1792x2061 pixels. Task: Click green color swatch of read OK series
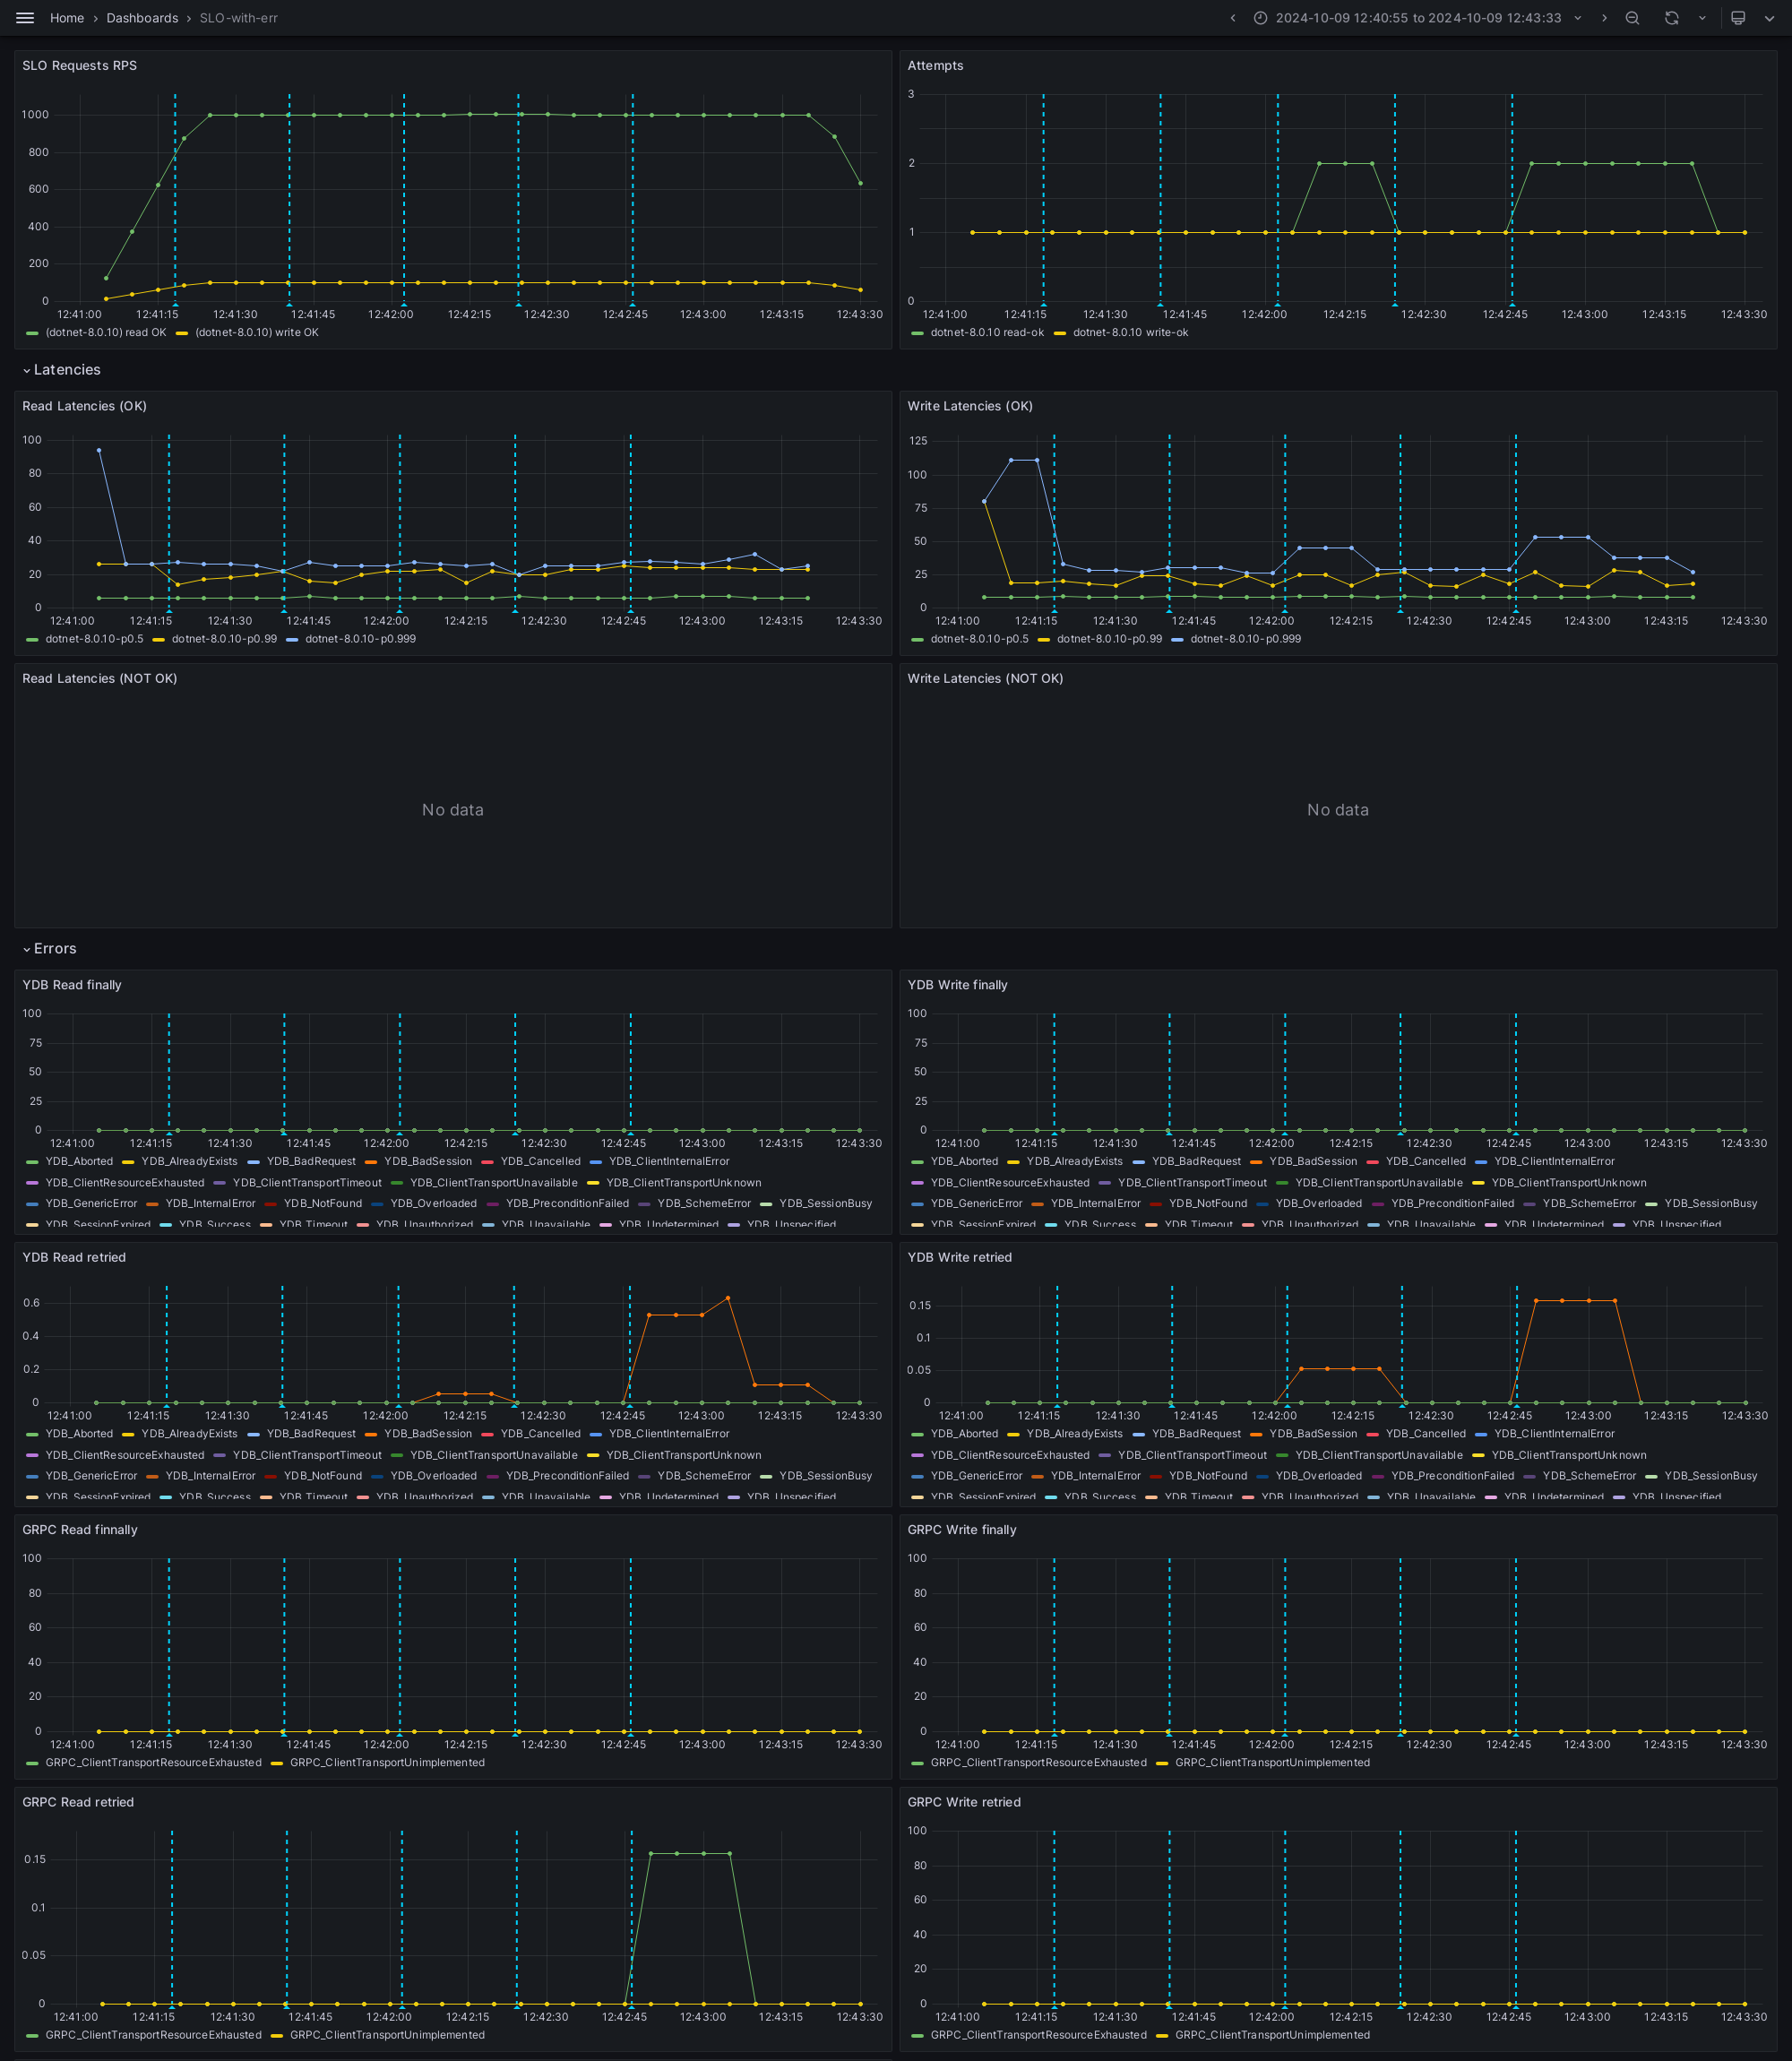click(32, 333)
